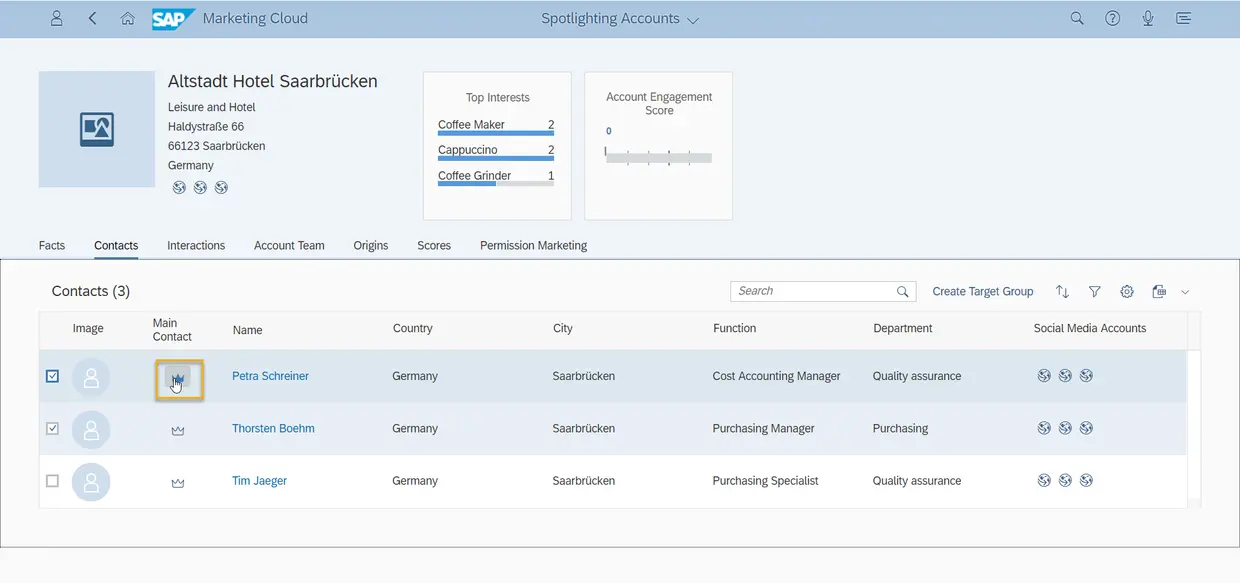Set Thorsten Boehm as main contact
The height and width of the screenshot is (583, 1240).
point(178,429)
